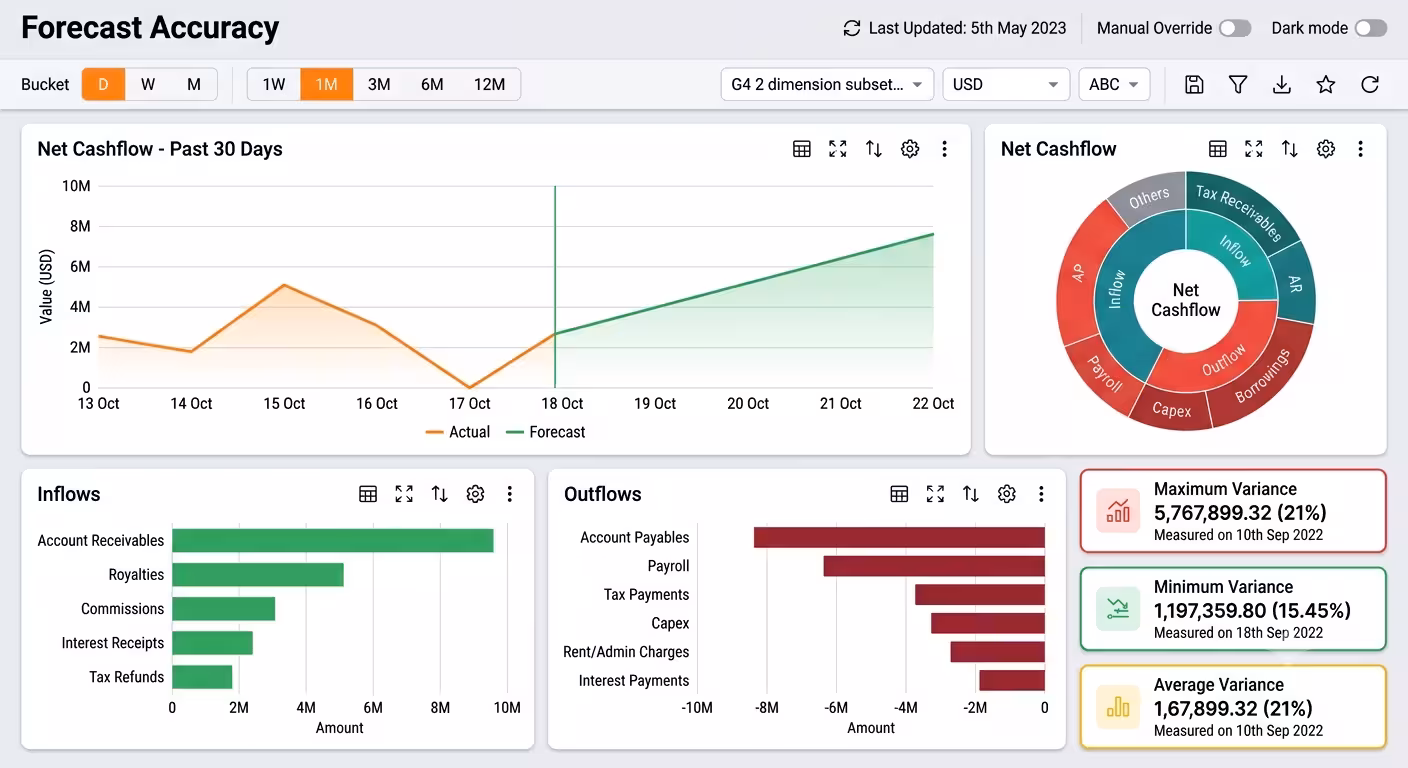The width and height of the screenshot is (1408, 768).
Task: Open the ABC dropdown
Action: (x=1114, y=84)
